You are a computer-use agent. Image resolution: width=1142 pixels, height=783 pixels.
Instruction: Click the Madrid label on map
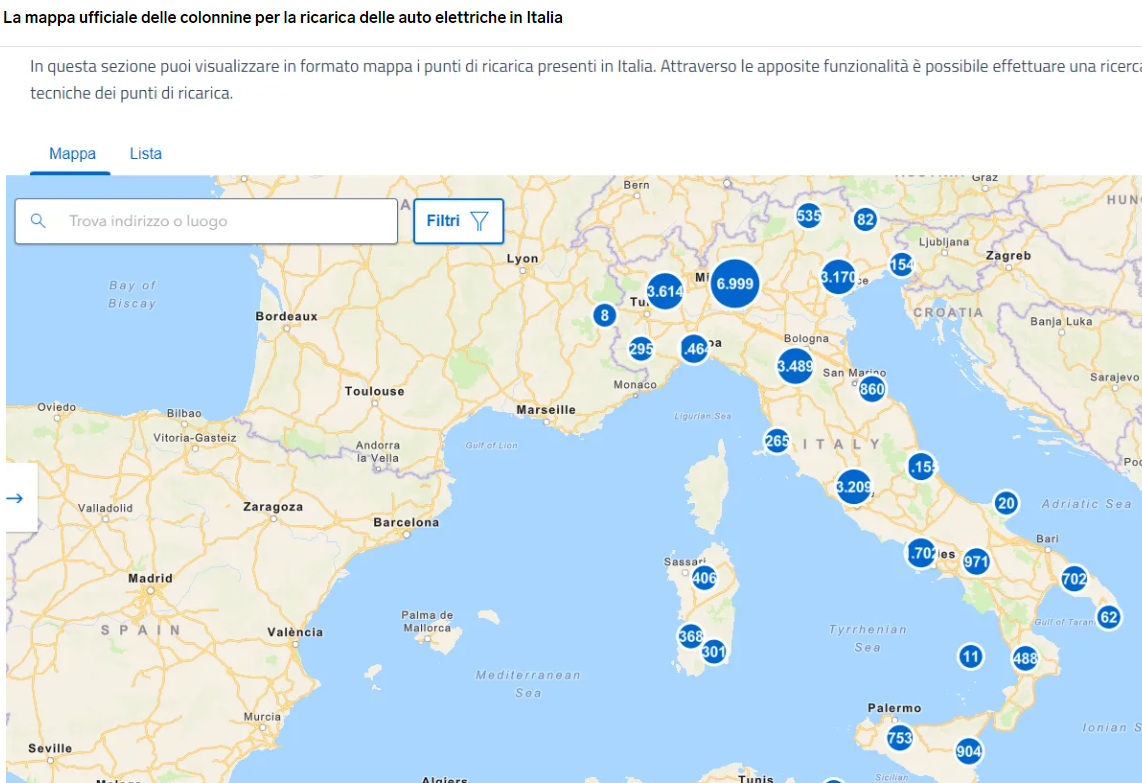tap(150, 578)
